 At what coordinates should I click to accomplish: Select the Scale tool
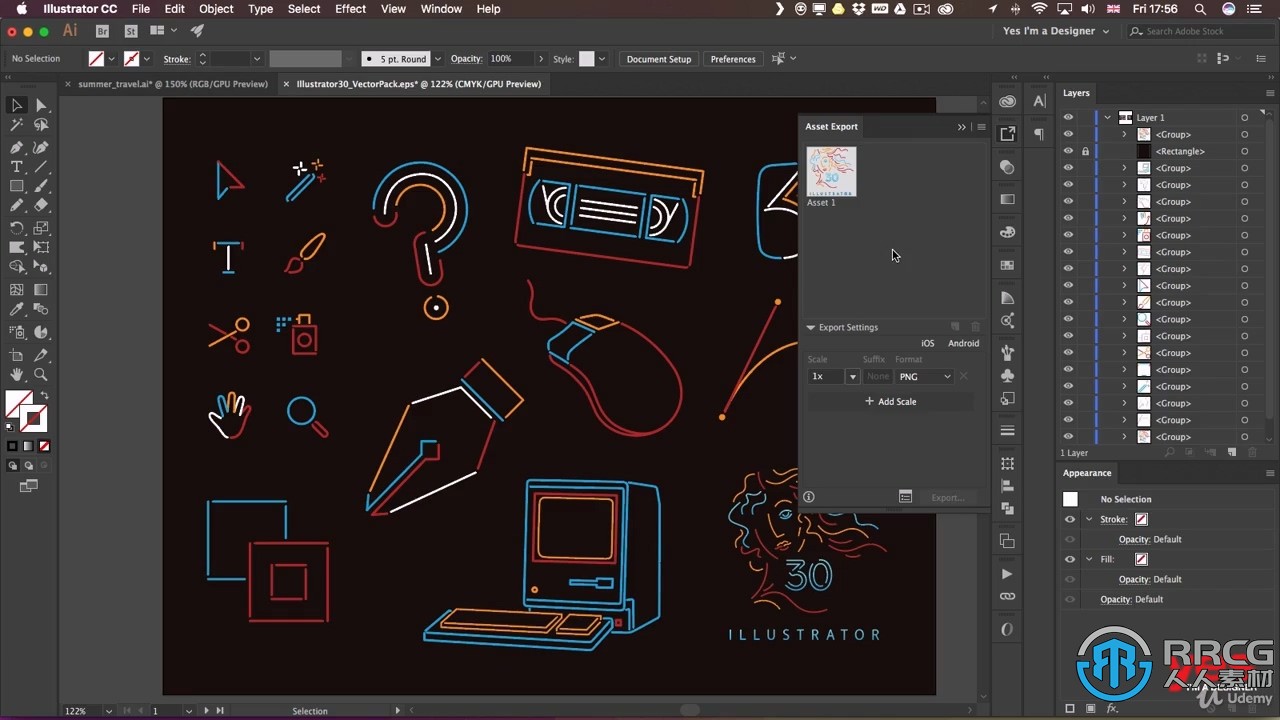coord(41,228)
